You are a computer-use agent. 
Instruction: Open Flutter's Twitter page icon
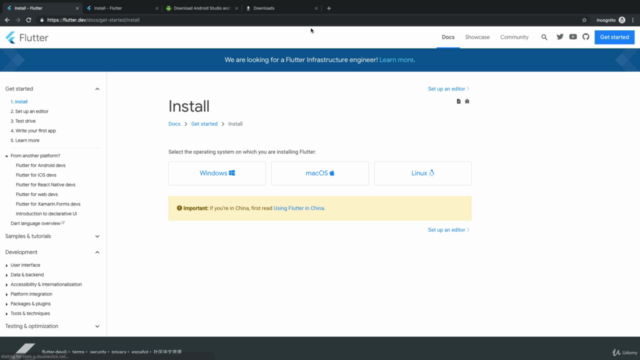[x=560, y=37]
